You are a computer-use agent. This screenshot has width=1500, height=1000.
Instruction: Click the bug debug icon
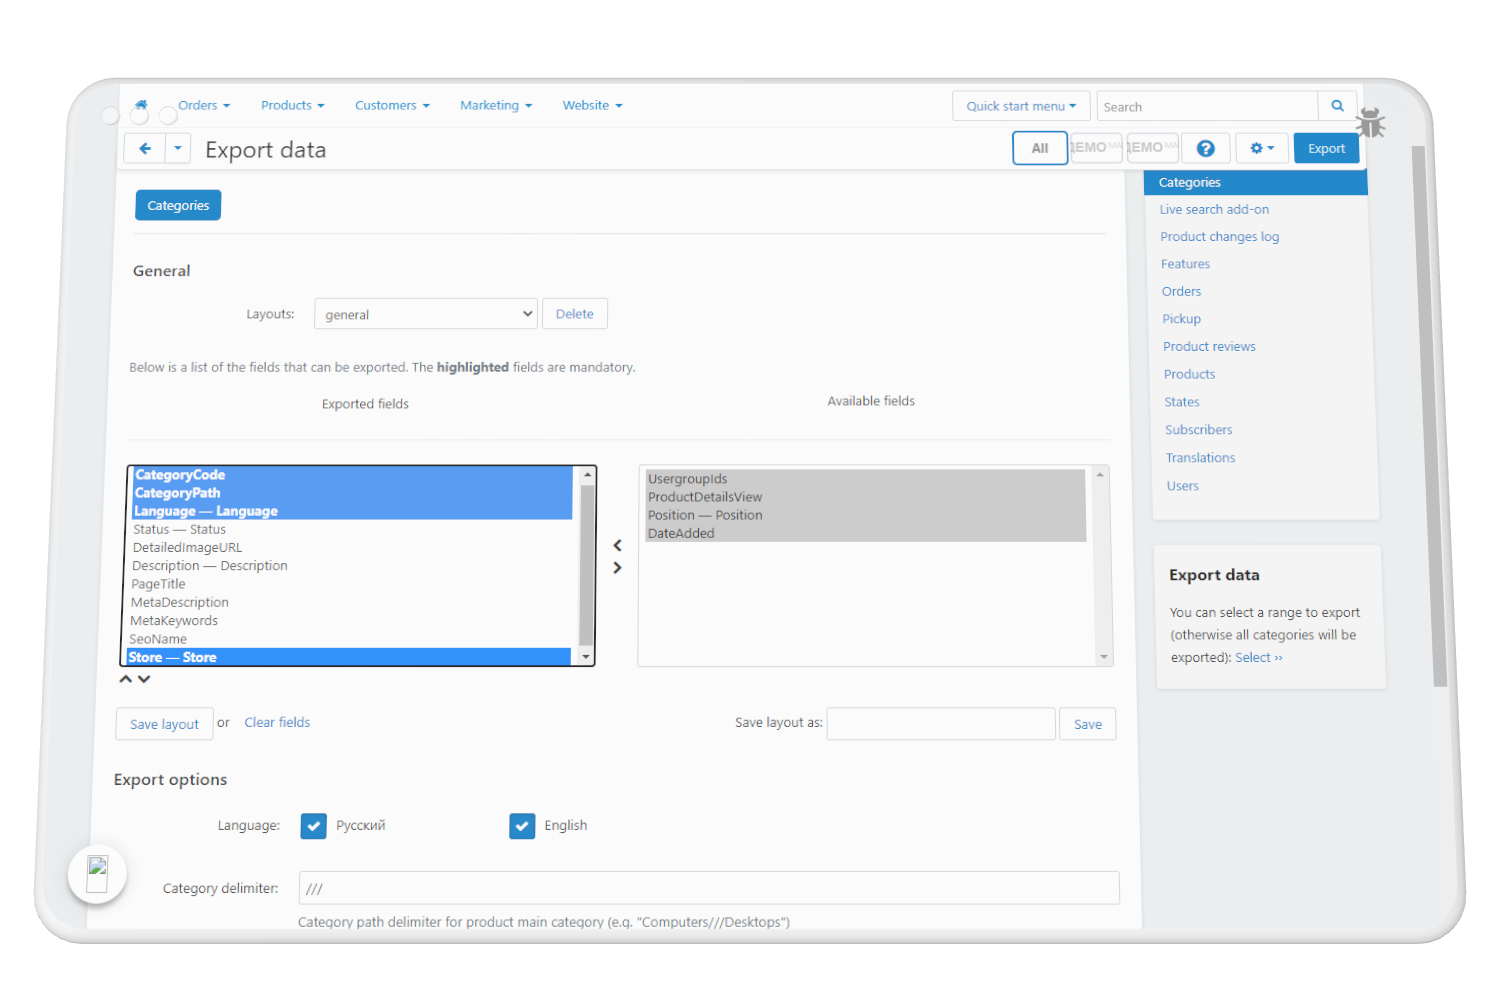click(1371, 123)
